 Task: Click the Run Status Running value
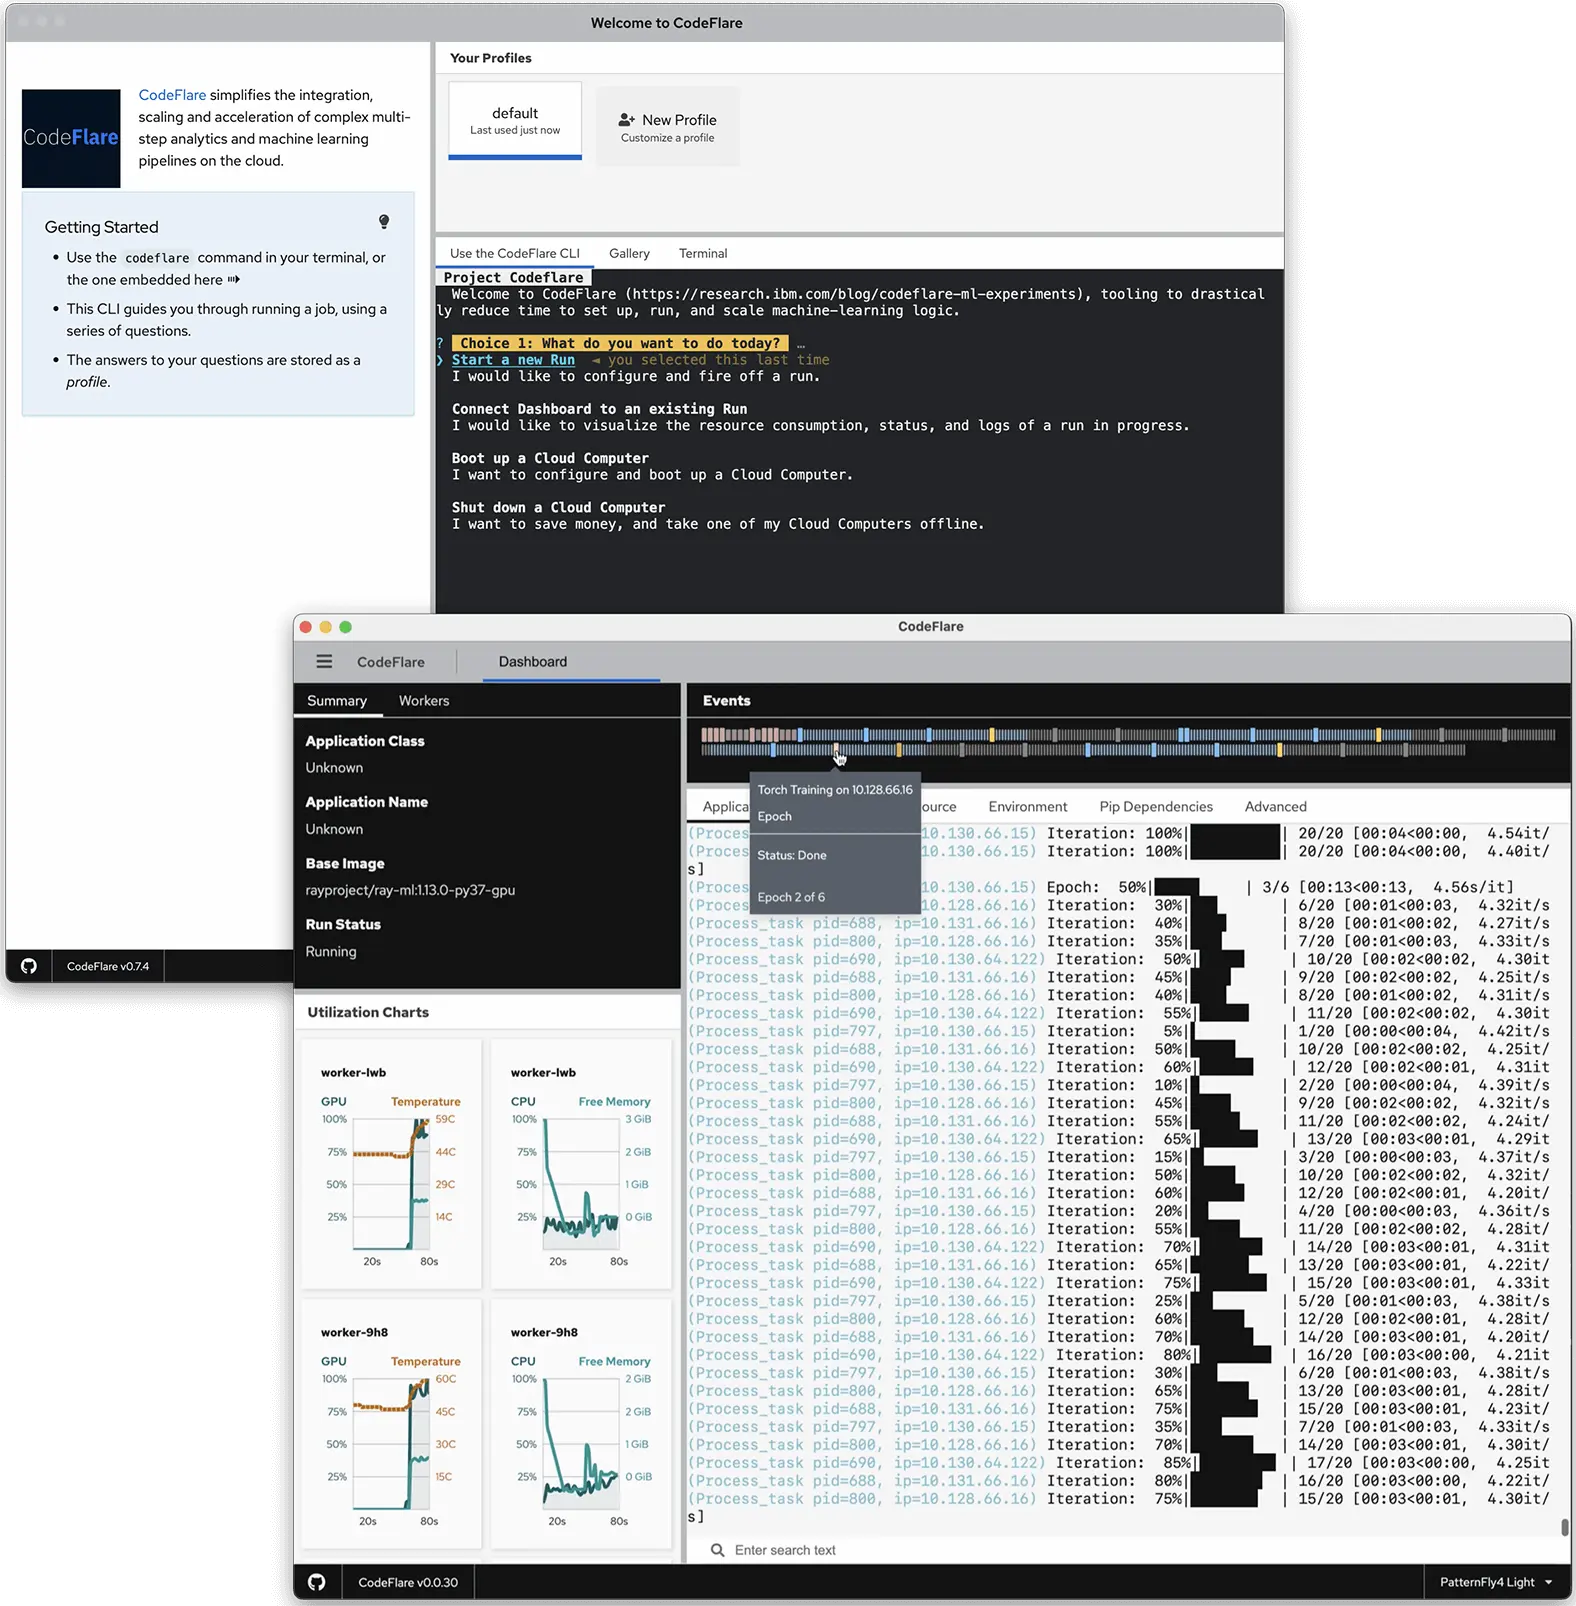point(331,951)
